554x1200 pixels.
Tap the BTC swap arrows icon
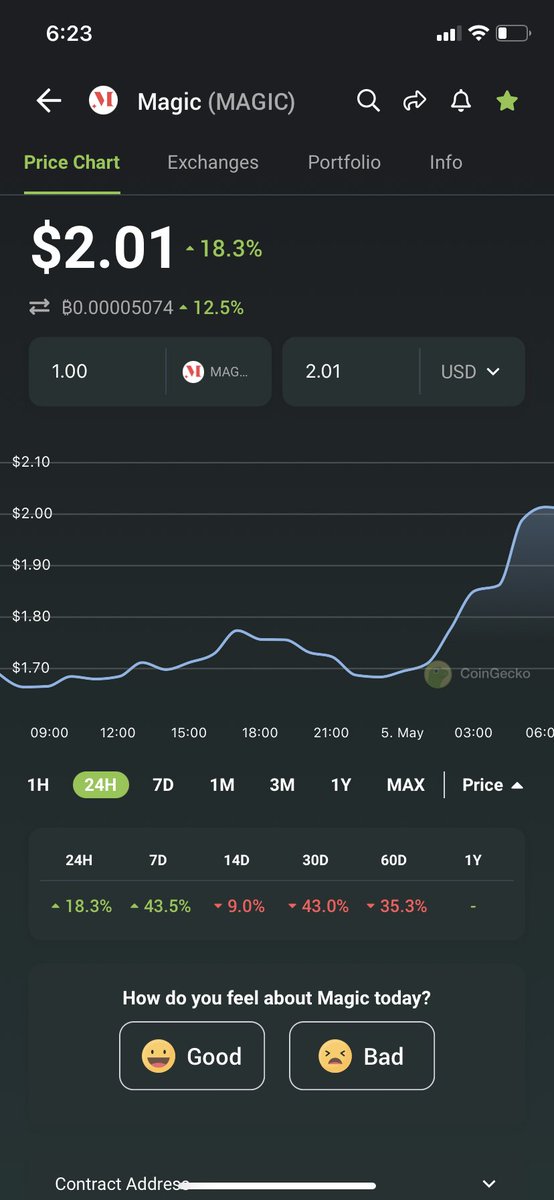pyautogui.click(x=39, y=308)
